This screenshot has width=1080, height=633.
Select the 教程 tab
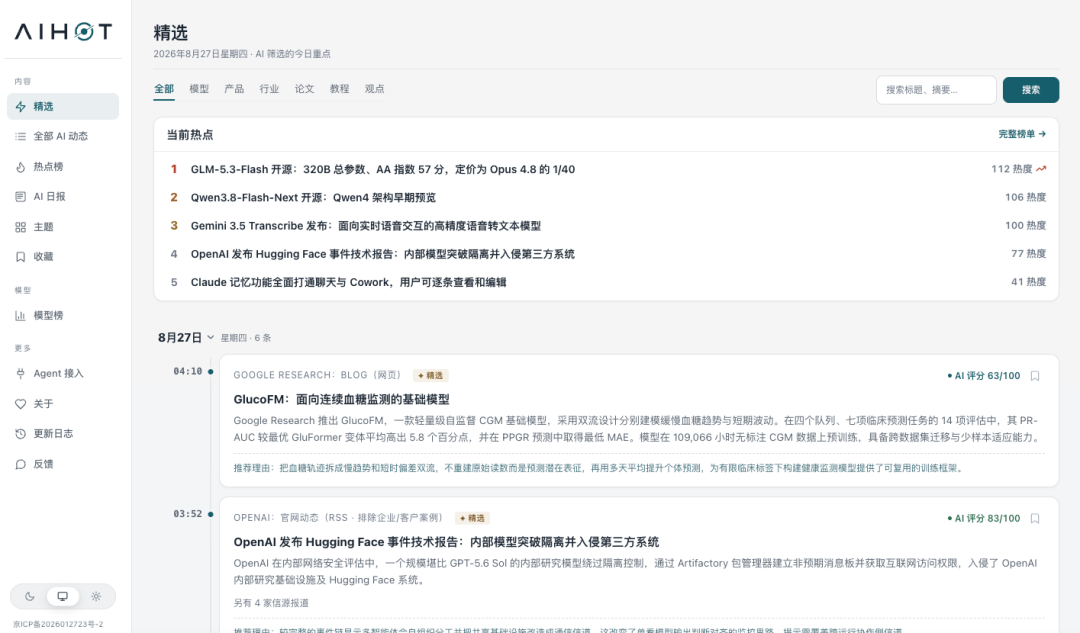[340, 89]
